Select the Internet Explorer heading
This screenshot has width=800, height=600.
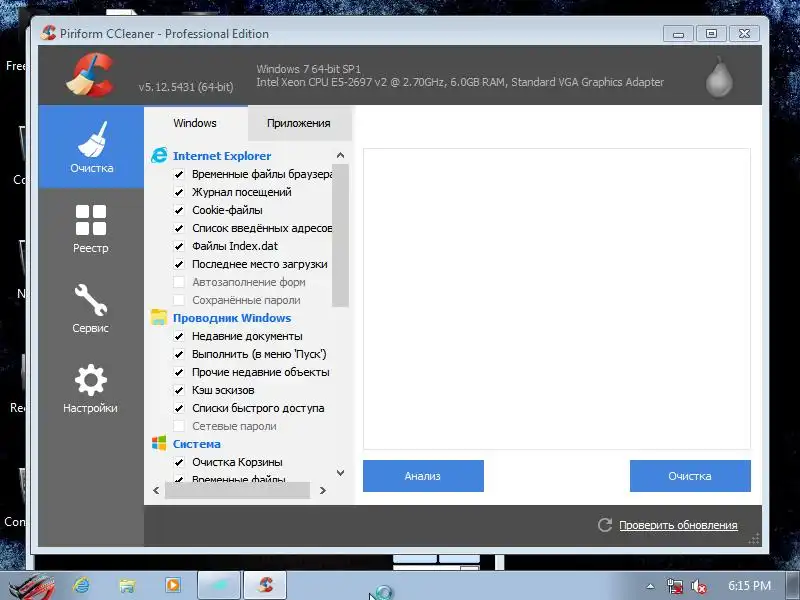pyautogui.click(x=222, y=156)
